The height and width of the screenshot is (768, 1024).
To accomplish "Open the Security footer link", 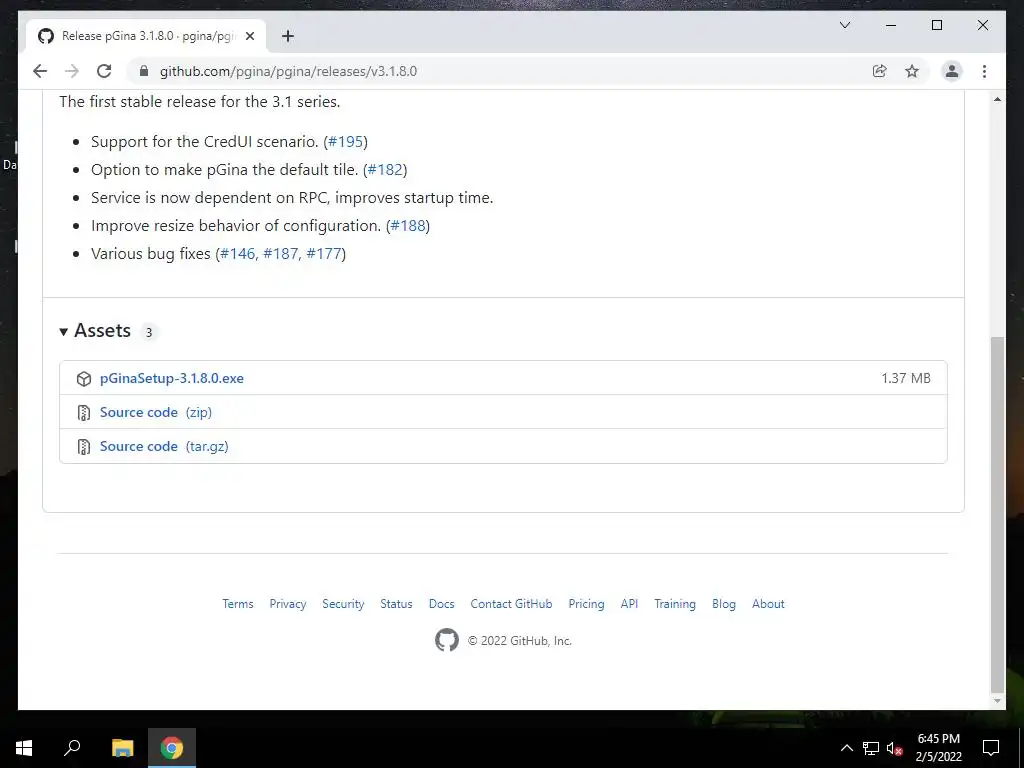I will point(343,604).
